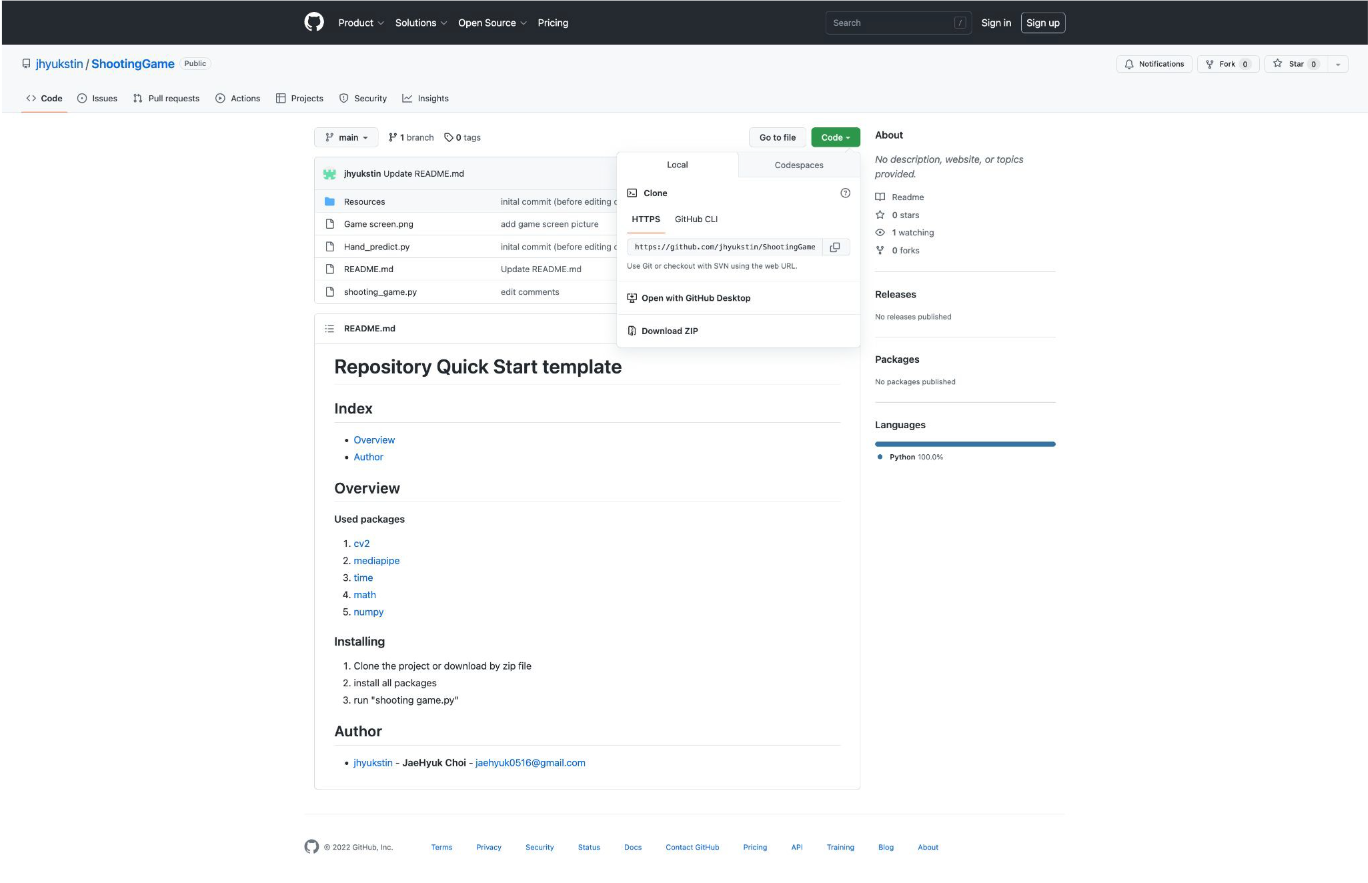Viewport: 1368px width, 883px height.
Task: Open the Projects tab
Action: click(x=300, y=98)
